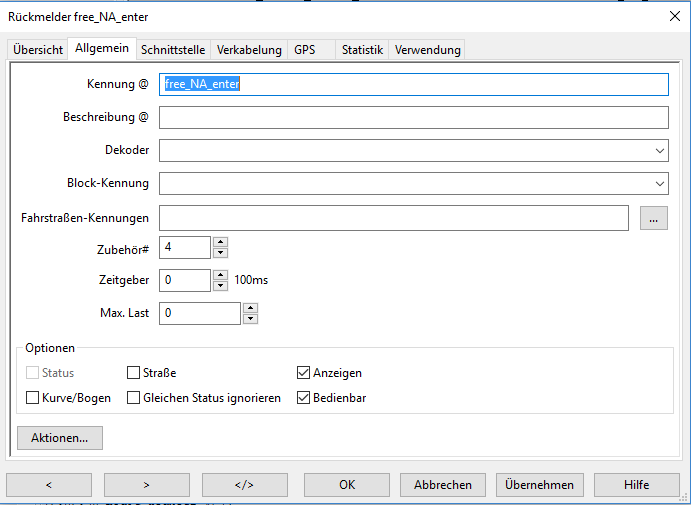The height and width of the screenshot is (505, 691).
Task: Disable the Bedienbar checkbox
Action: click(304, 398)
